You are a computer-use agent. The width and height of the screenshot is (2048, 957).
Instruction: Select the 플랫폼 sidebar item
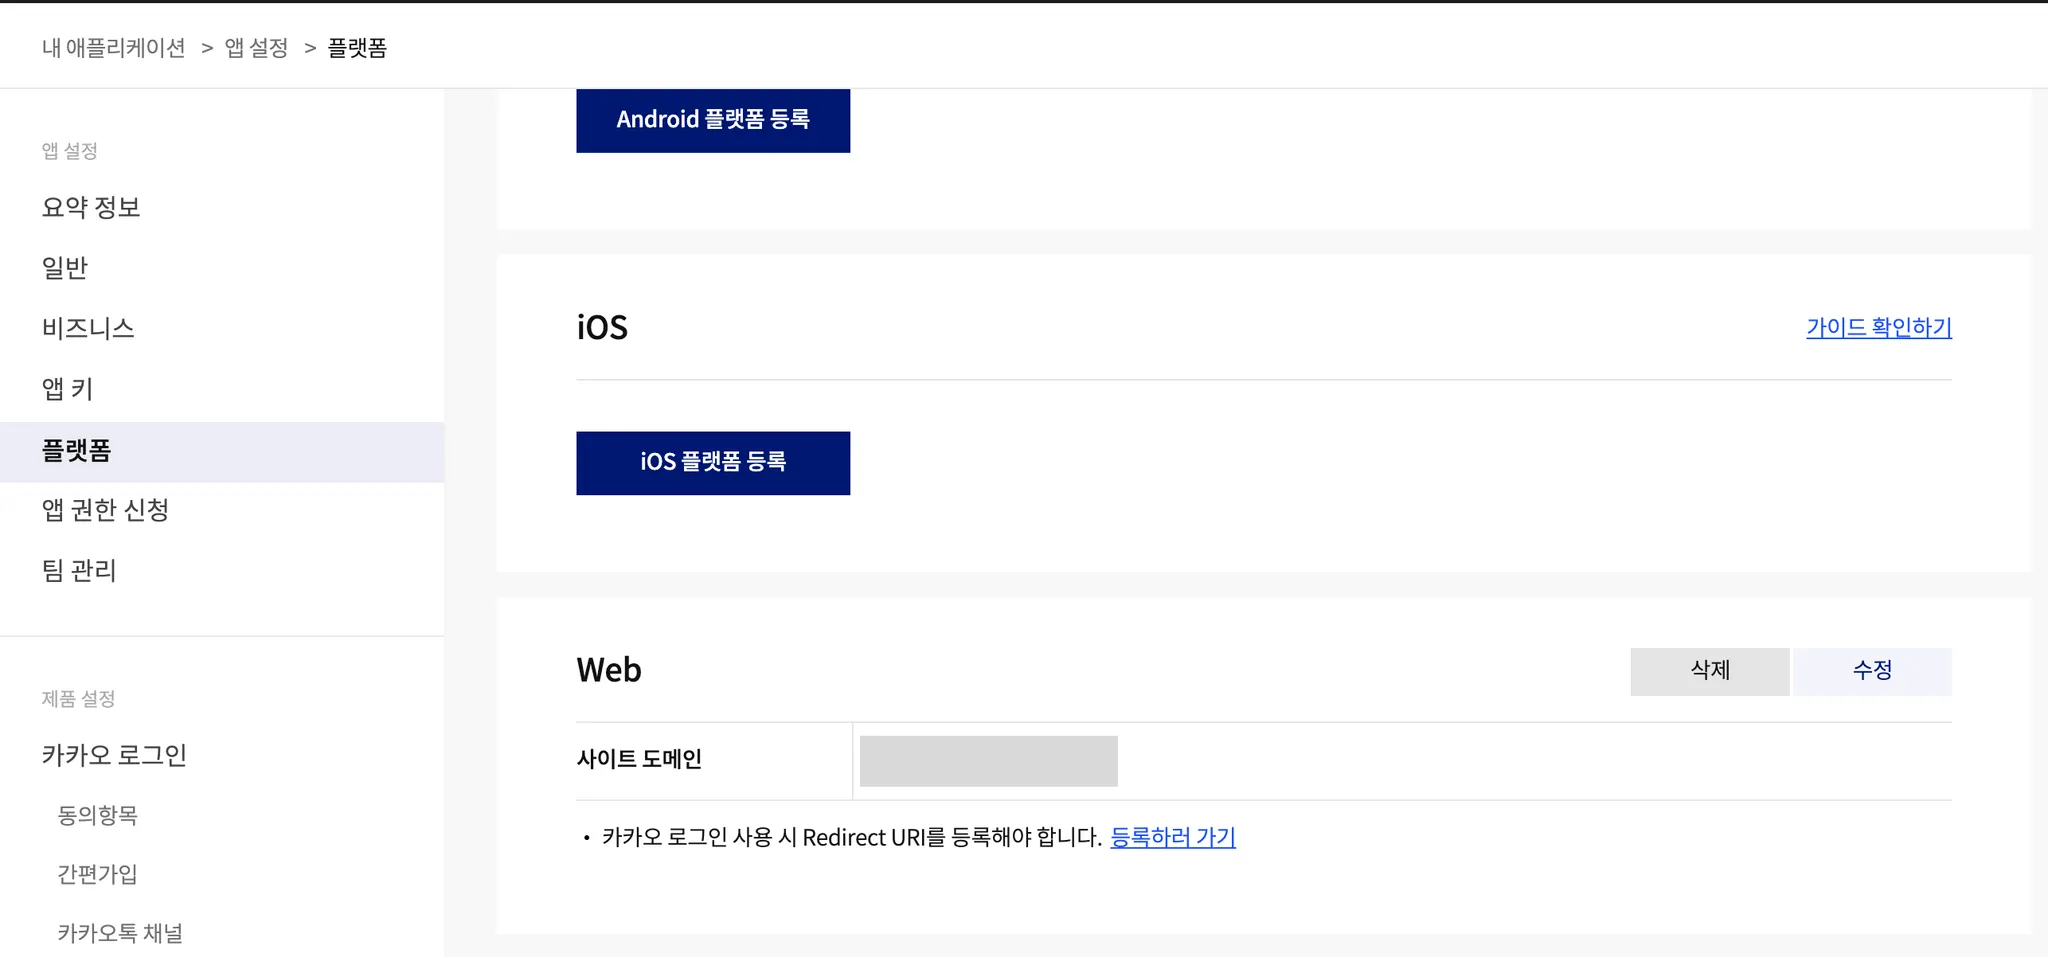coord(76,451)
